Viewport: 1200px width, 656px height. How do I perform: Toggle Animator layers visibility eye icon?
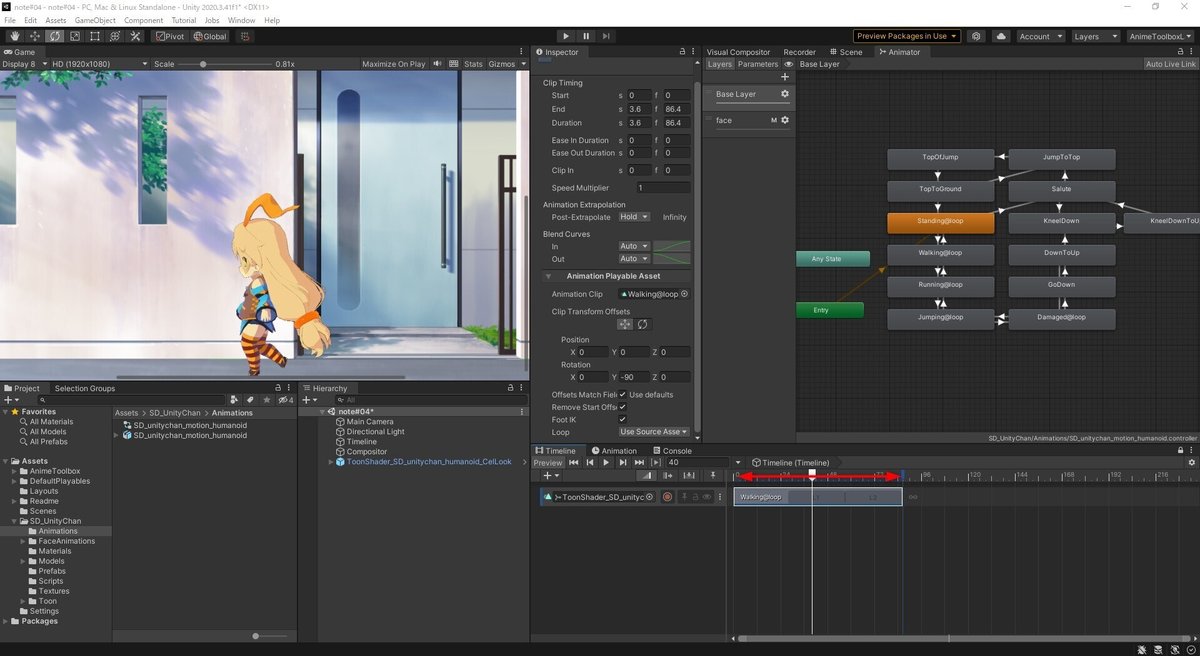pos(789,64)
